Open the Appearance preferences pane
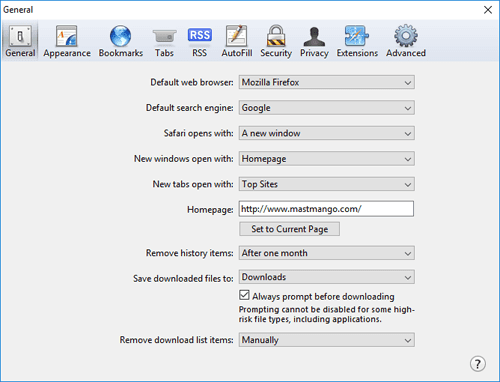Image resolution: width=500 pixels, height=382 pixels. 67,41
